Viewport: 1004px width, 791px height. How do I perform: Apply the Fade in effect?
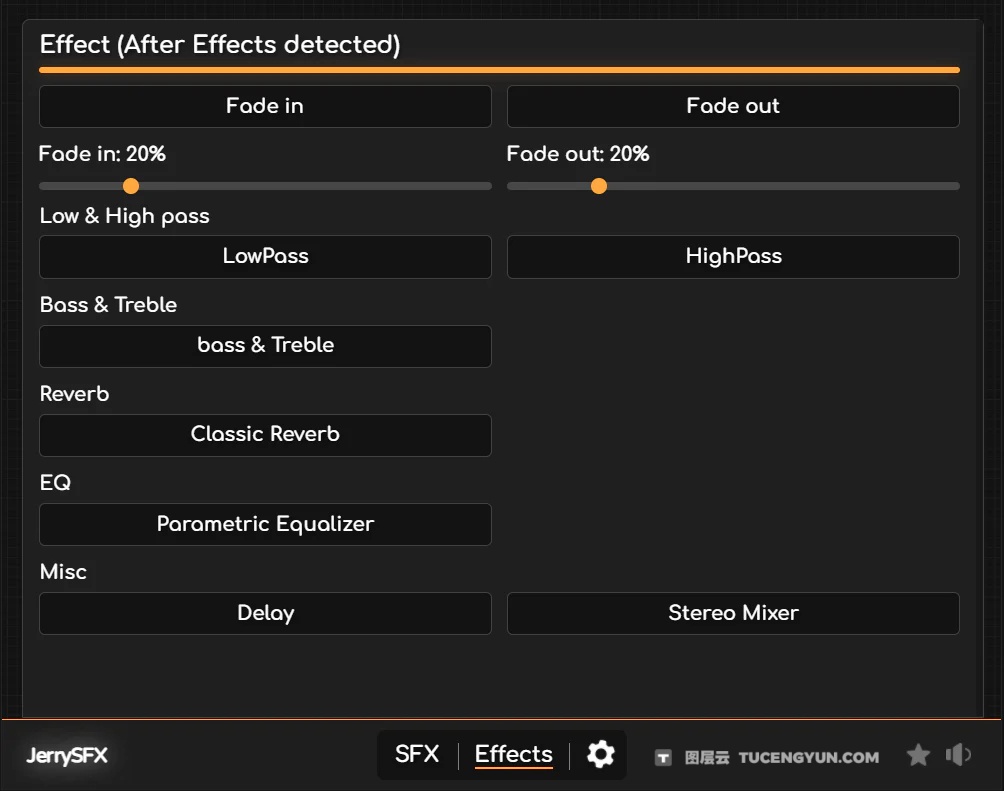pos(265,106)
